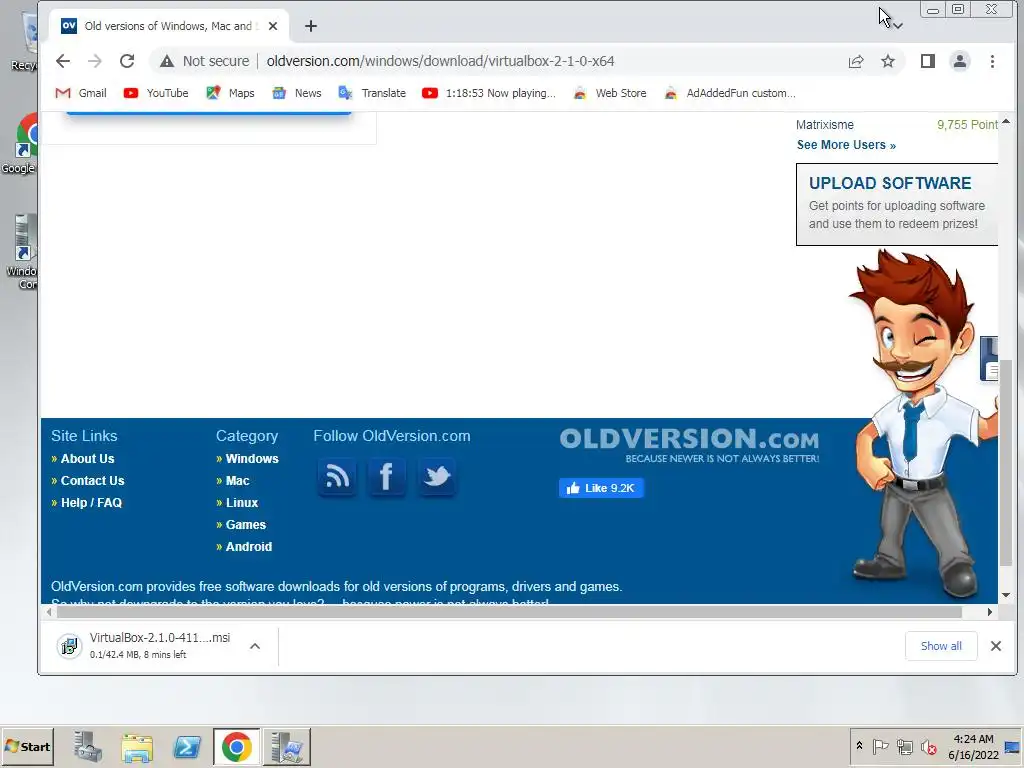Click the floppy disk side widget
Image resolution: width=1024 pixels, height=768 pixels.
pos(989,359)
